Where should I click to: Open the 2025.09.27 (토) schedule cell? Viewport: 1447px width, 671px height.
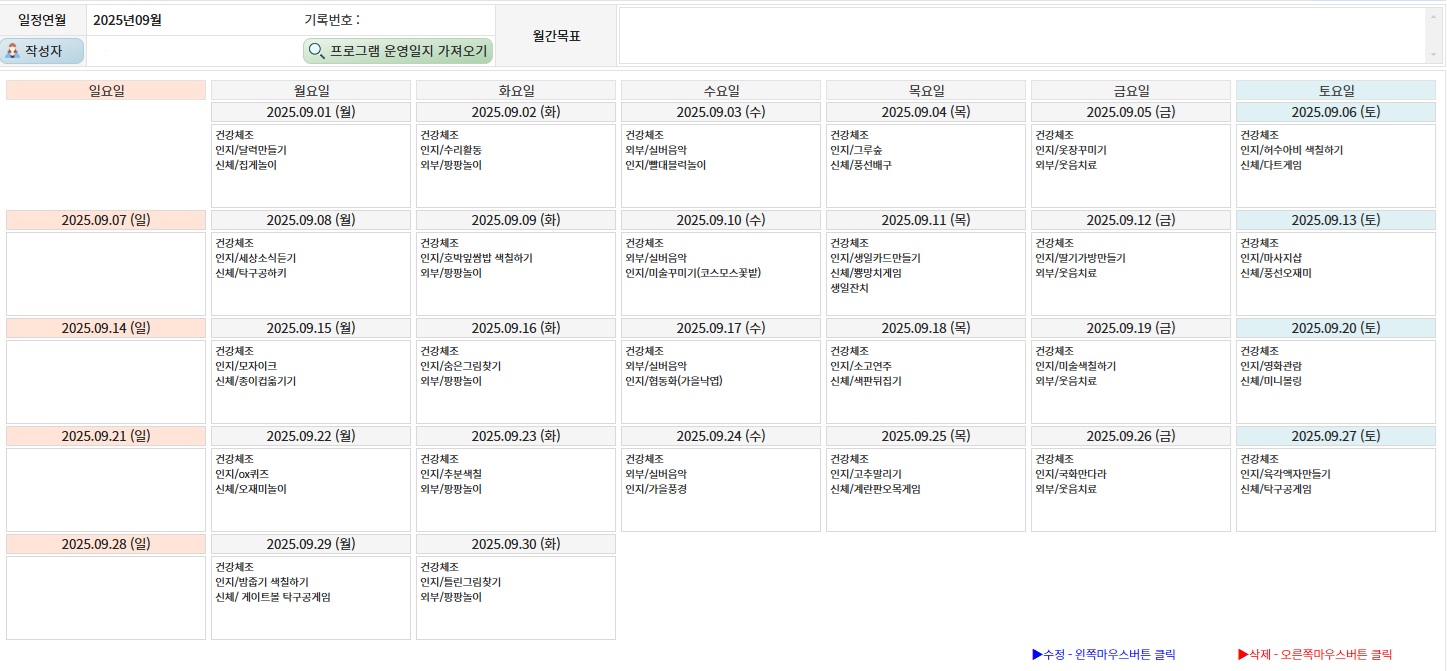point(1335,490)
